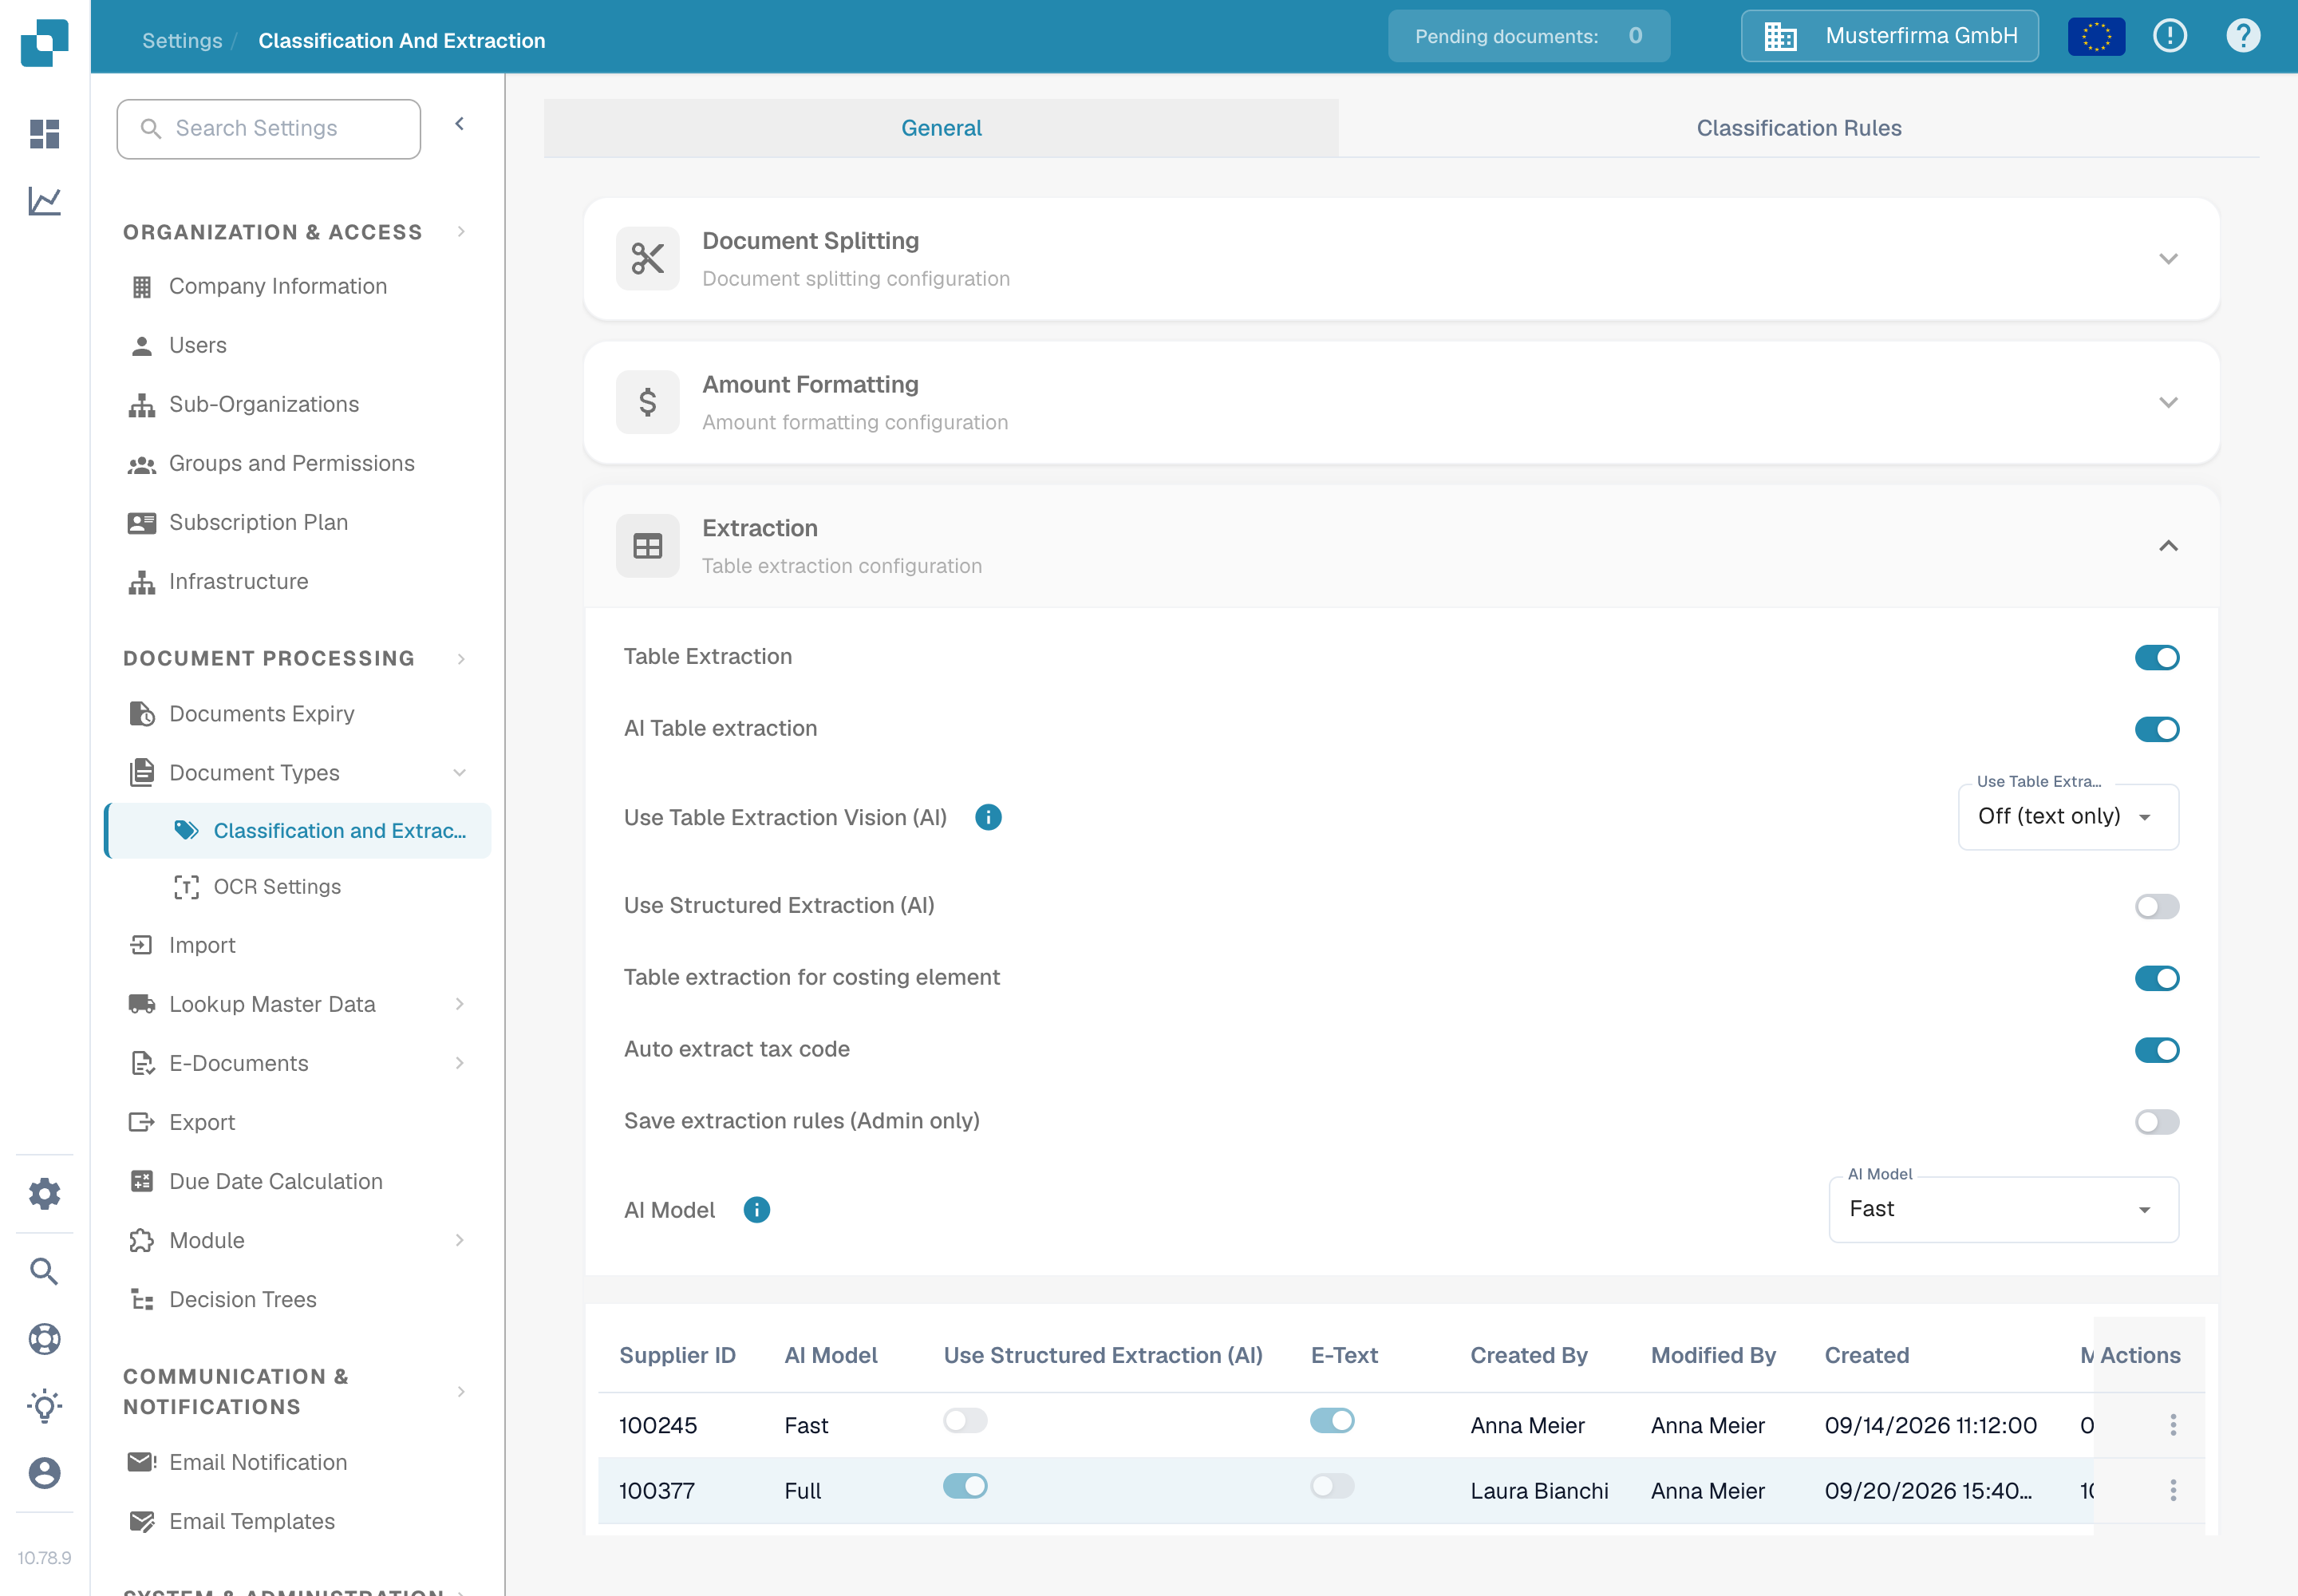Screen dimensions: 2298x1596
Task: Click the EU flag region icon
Action: [2096, 37]
